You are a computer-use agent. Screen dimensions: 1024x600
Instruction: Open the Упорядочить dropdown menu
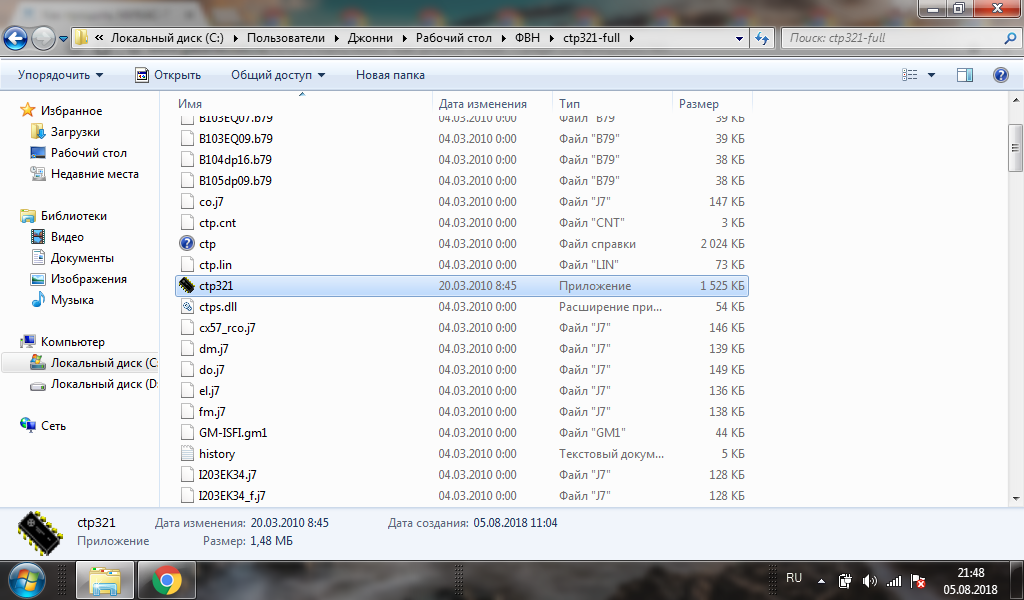pos(60,75)
